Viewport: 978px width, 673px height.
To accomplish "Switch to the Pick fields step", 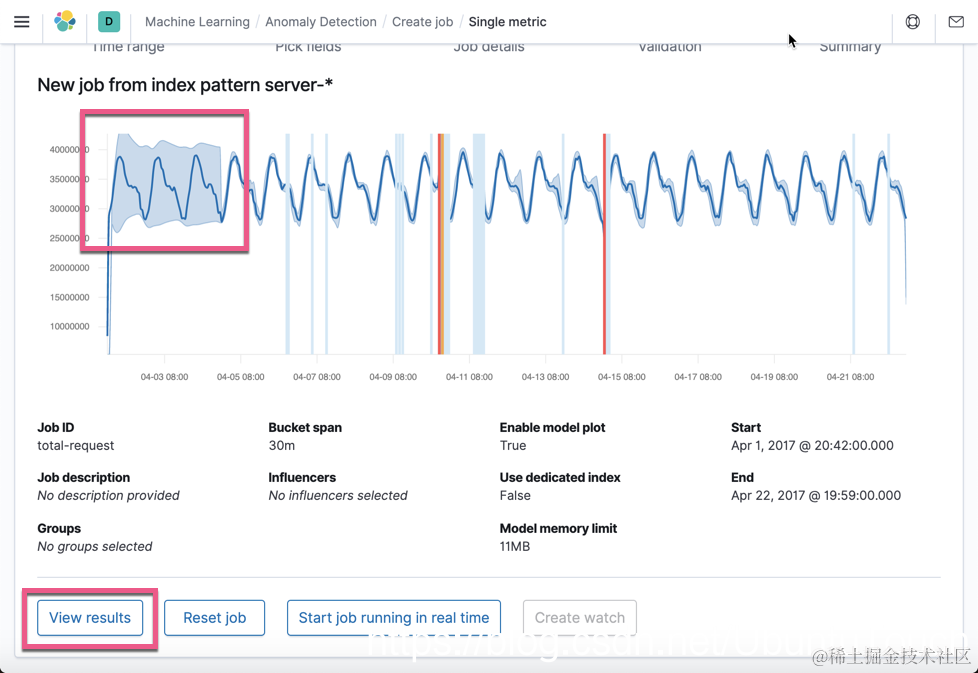I will (308, 47).
